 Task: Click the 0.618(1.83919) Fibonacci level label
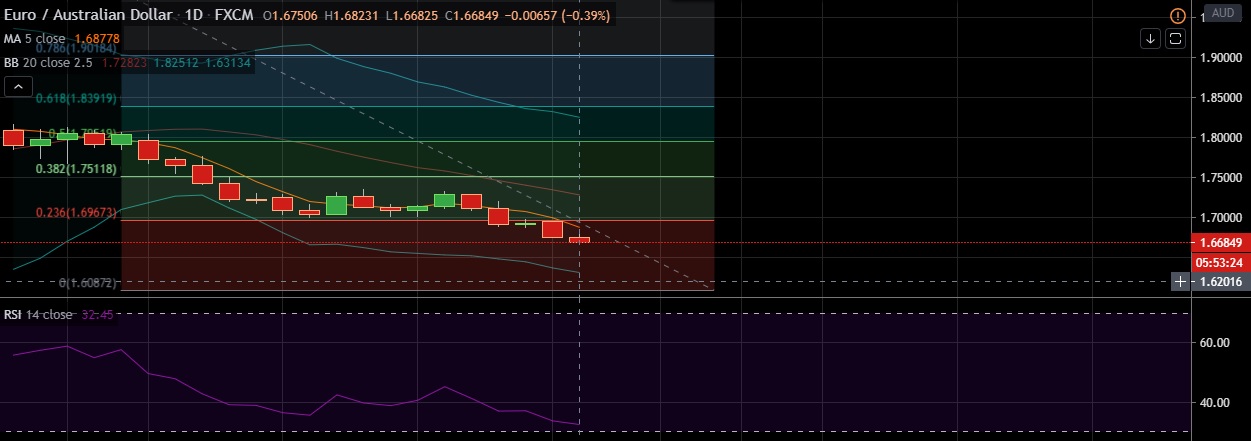point(77,98)
